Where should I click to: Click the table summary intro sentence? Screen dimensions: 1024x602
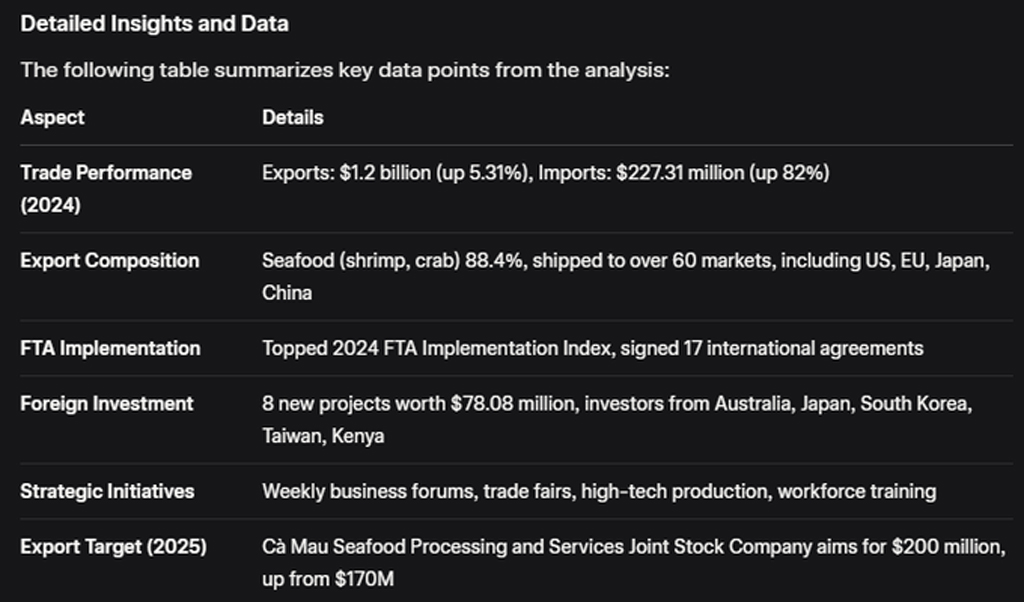pyautogui.click(x=344, y=71)
